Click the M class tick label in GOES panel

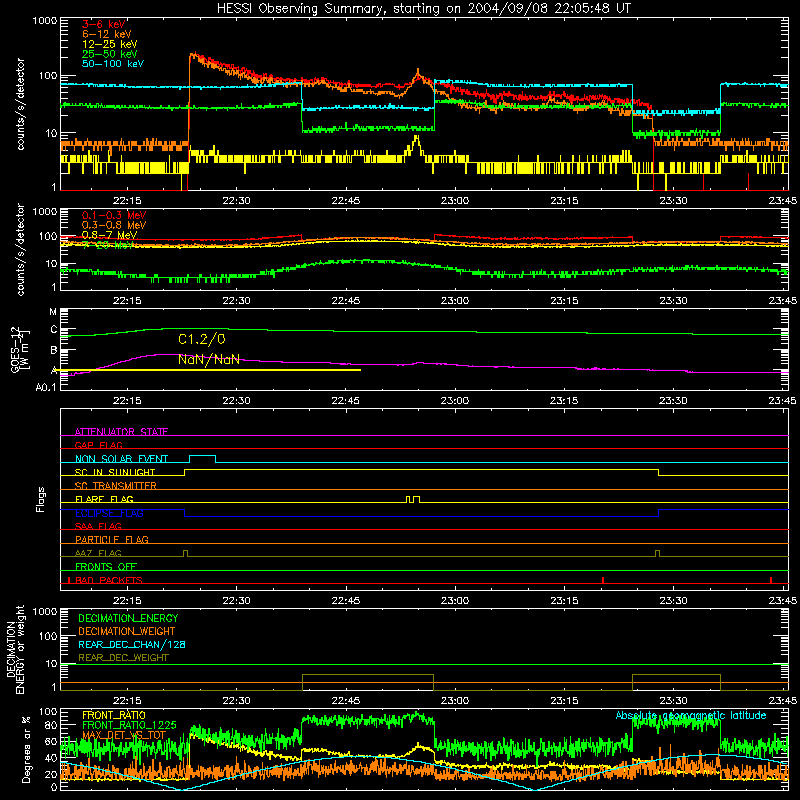pos(53,312)
